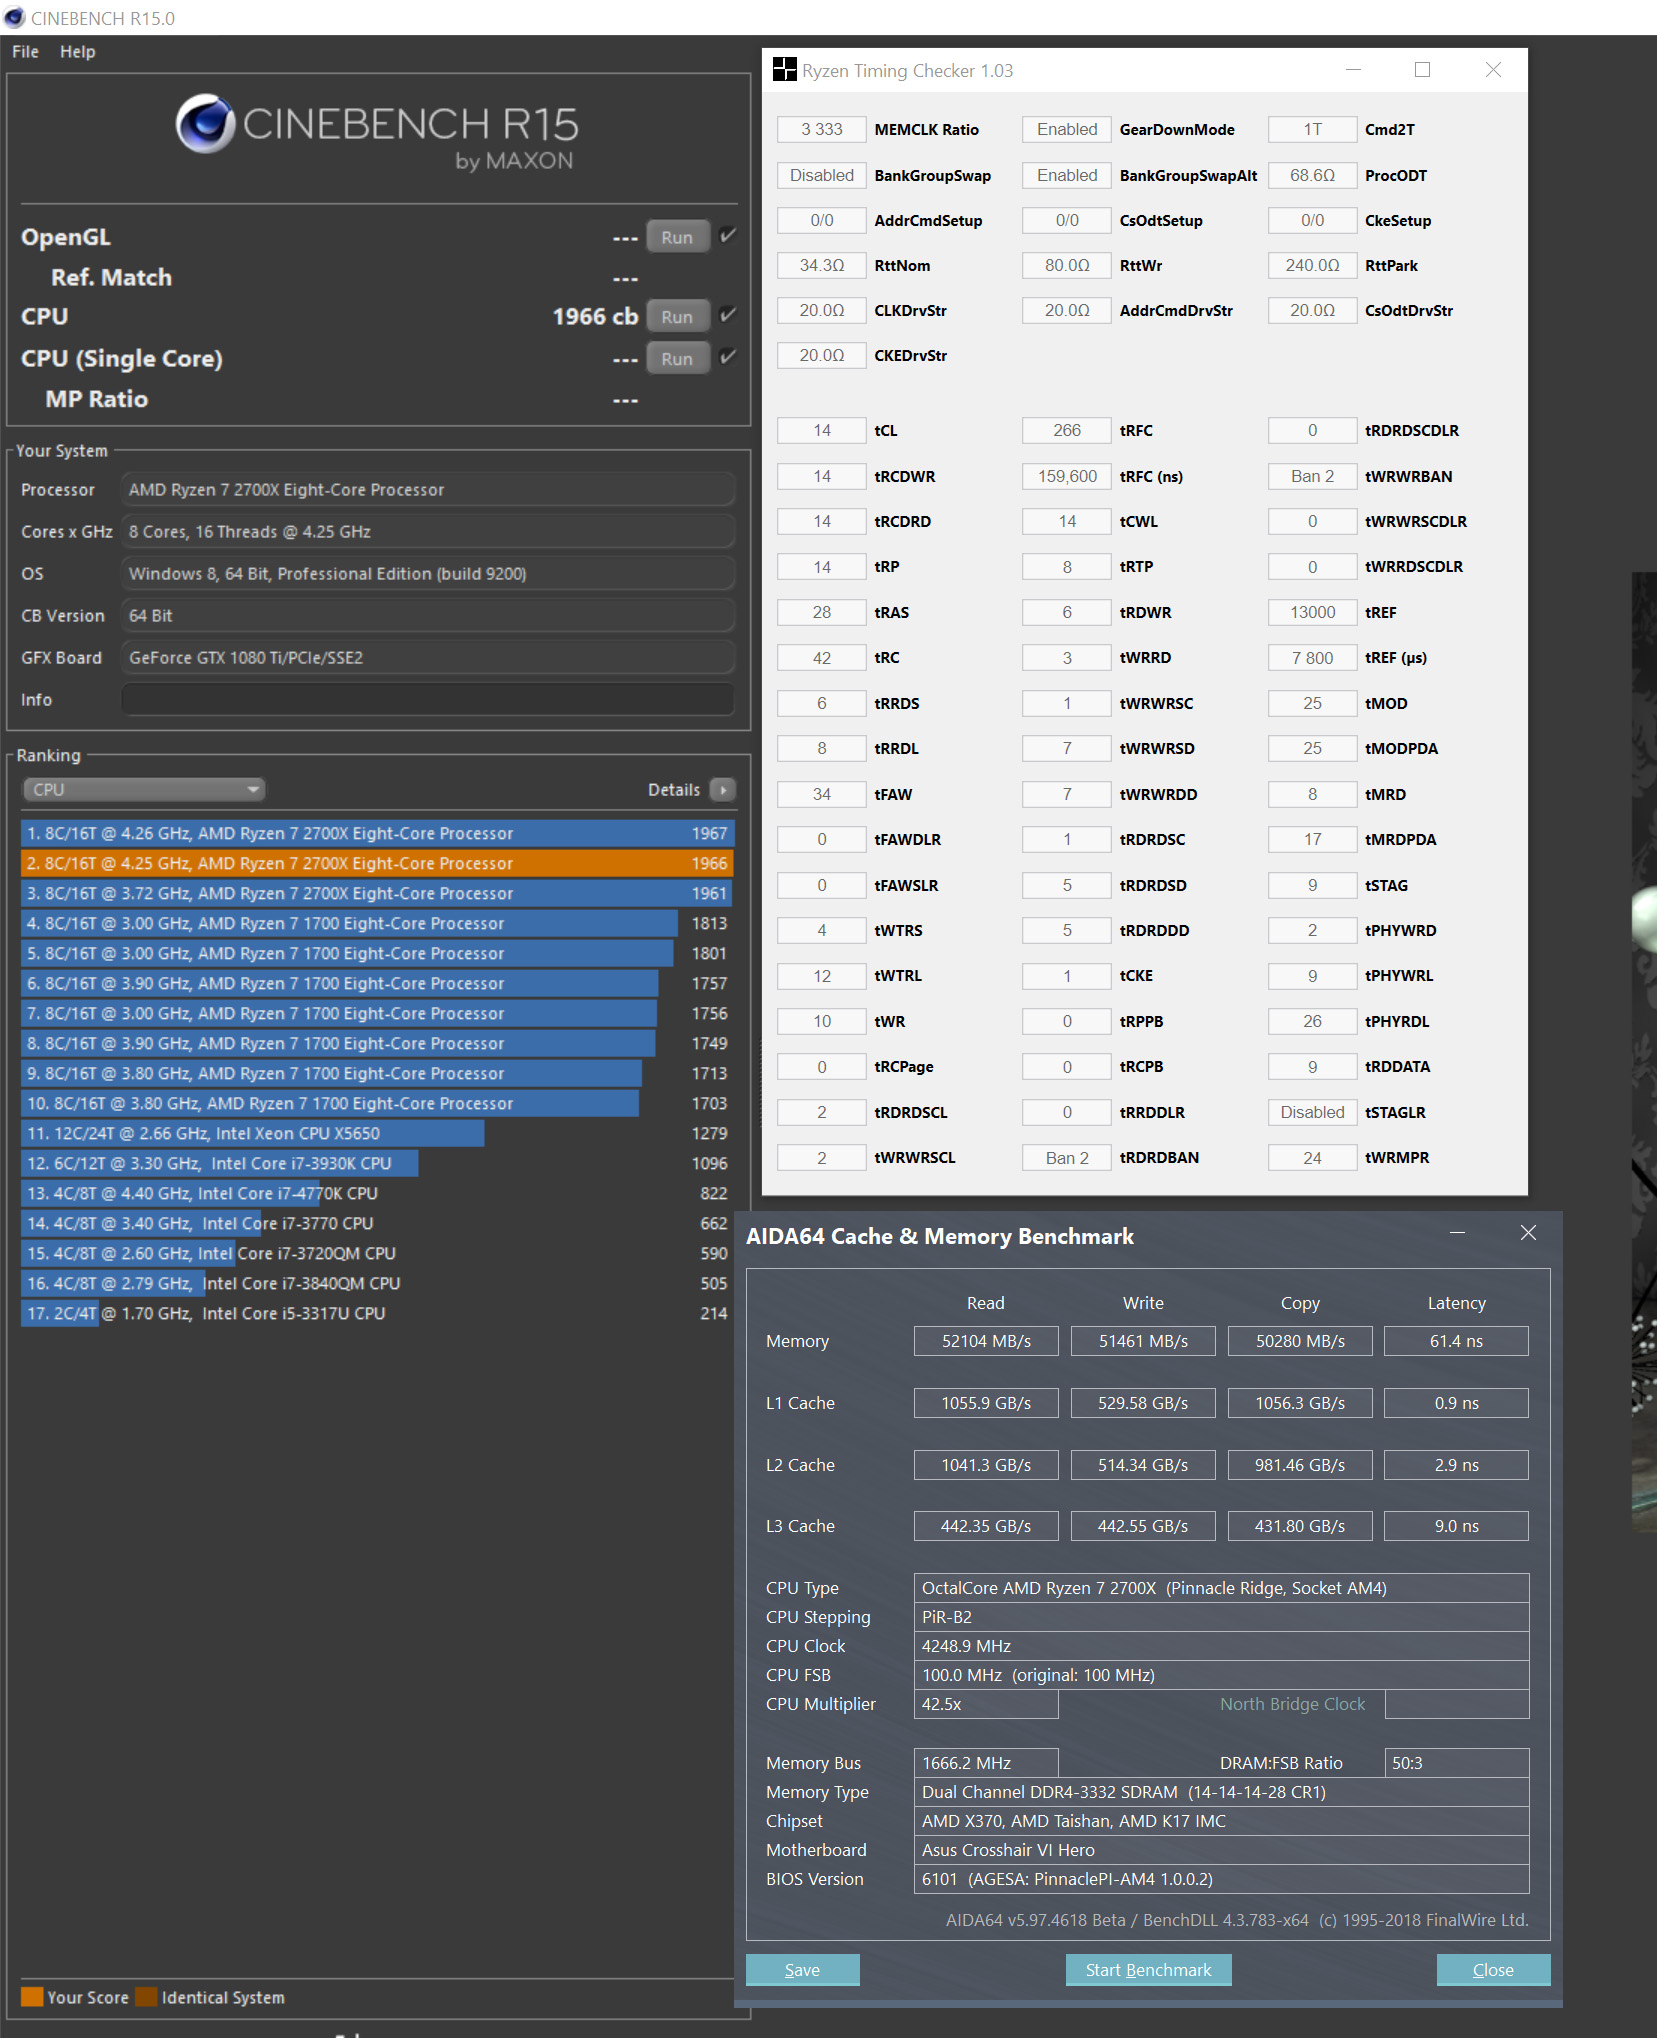Click the tREF value 13000
The image size is (1657, 2038).
click(1312, 612)
